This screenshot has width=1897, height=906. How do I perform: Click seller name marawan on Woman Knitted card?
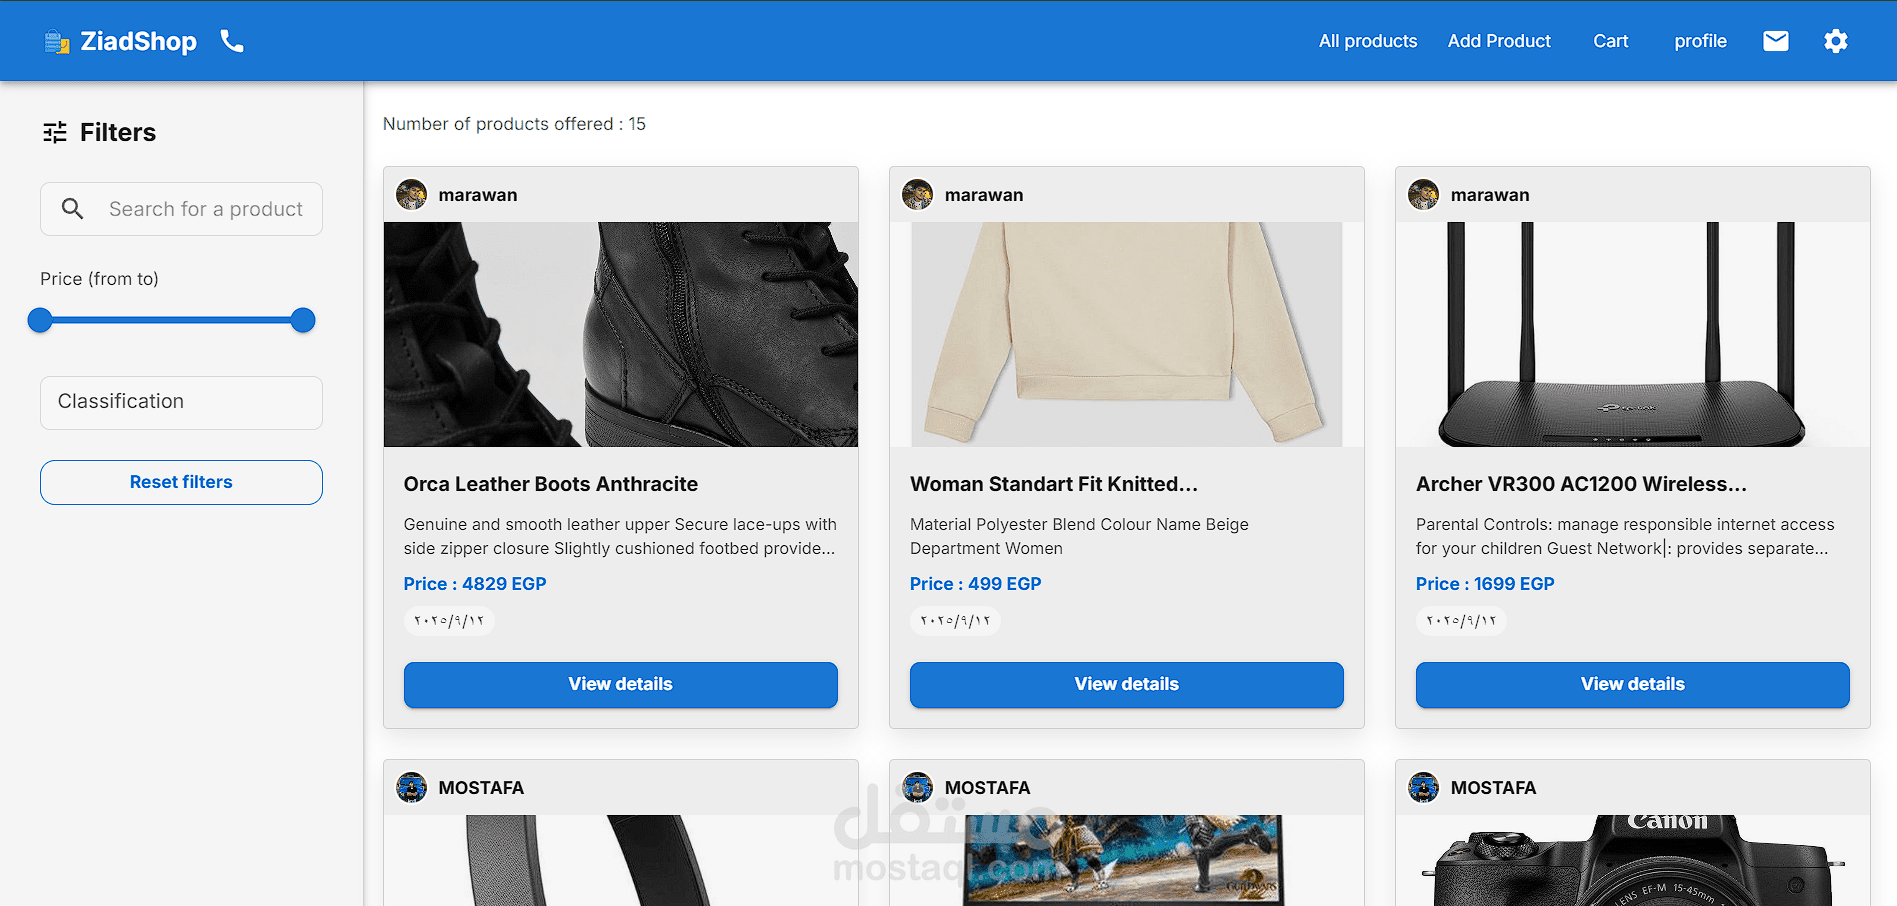click(984, 195)
